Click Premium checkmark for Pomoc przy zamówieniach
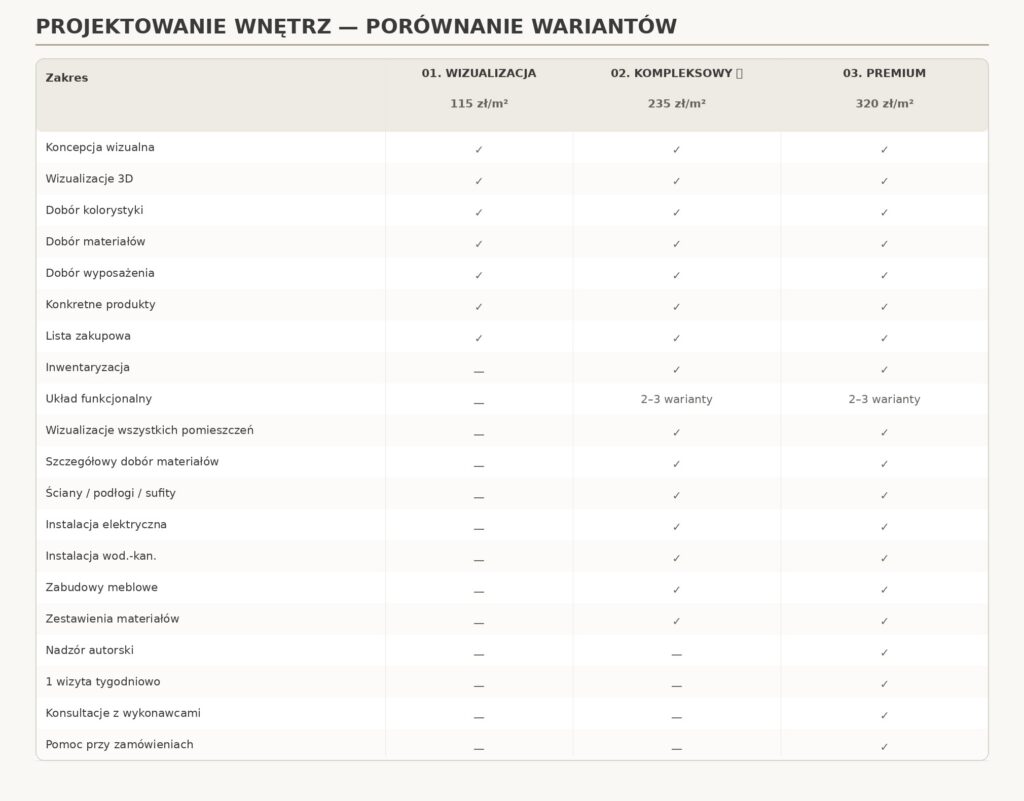The image size is (1024, 801). 884,747
